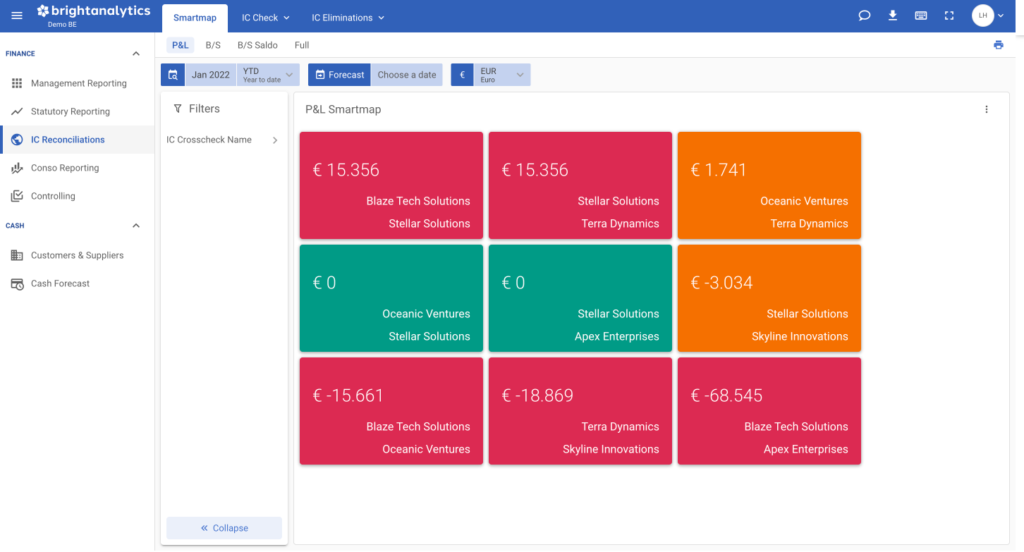Click the Collapse filters button
This screenshot has width=1024, height=552.
tap(224, 528)
